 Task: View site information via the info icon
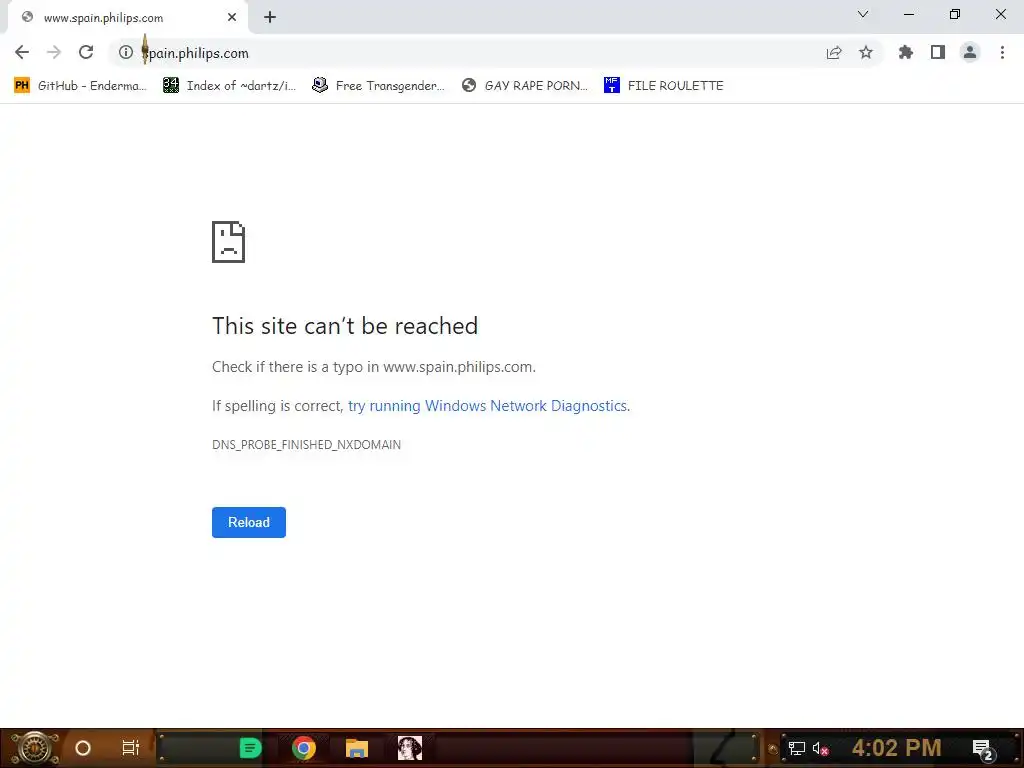point(125,52)
